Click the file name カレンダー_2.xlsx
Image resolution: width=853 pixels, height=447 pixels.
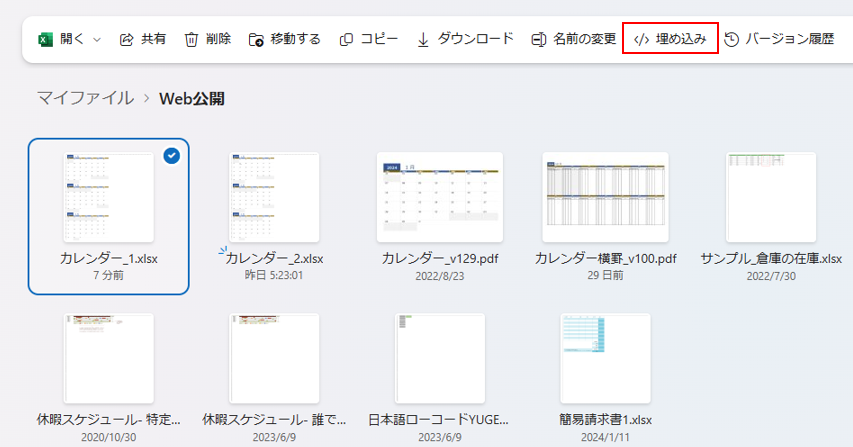pyautogui.click(x=274, y=259)
